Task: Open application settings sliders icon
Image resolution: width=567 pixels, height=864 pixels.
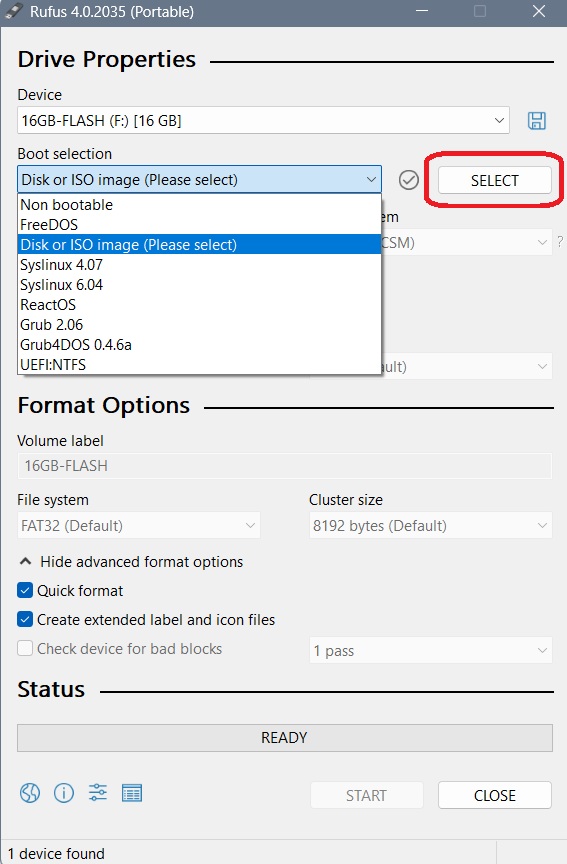Action: [x=98, y=792]
